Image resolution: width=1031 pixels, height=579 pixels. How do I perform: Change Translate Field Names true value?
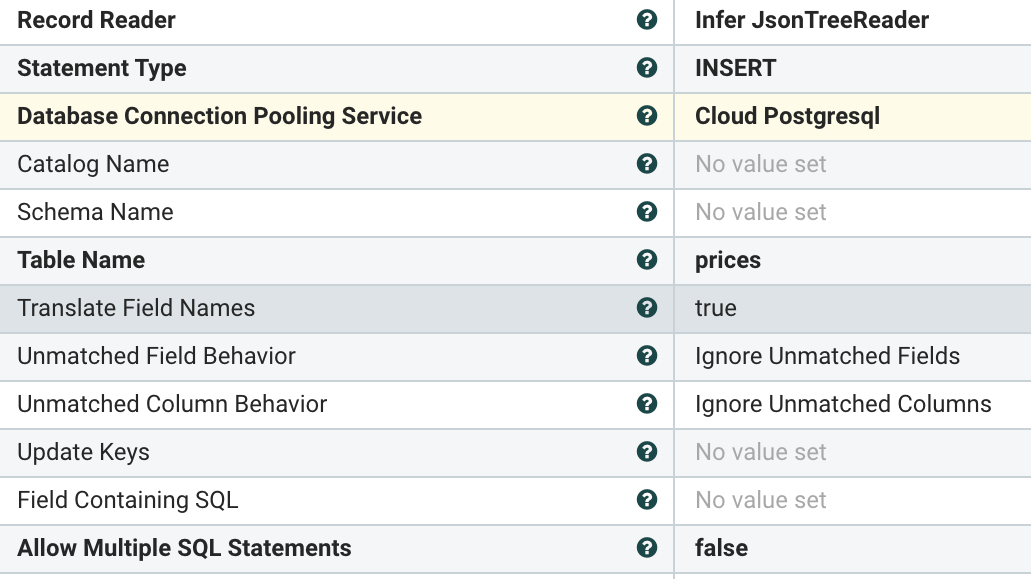tap(716, 308)
